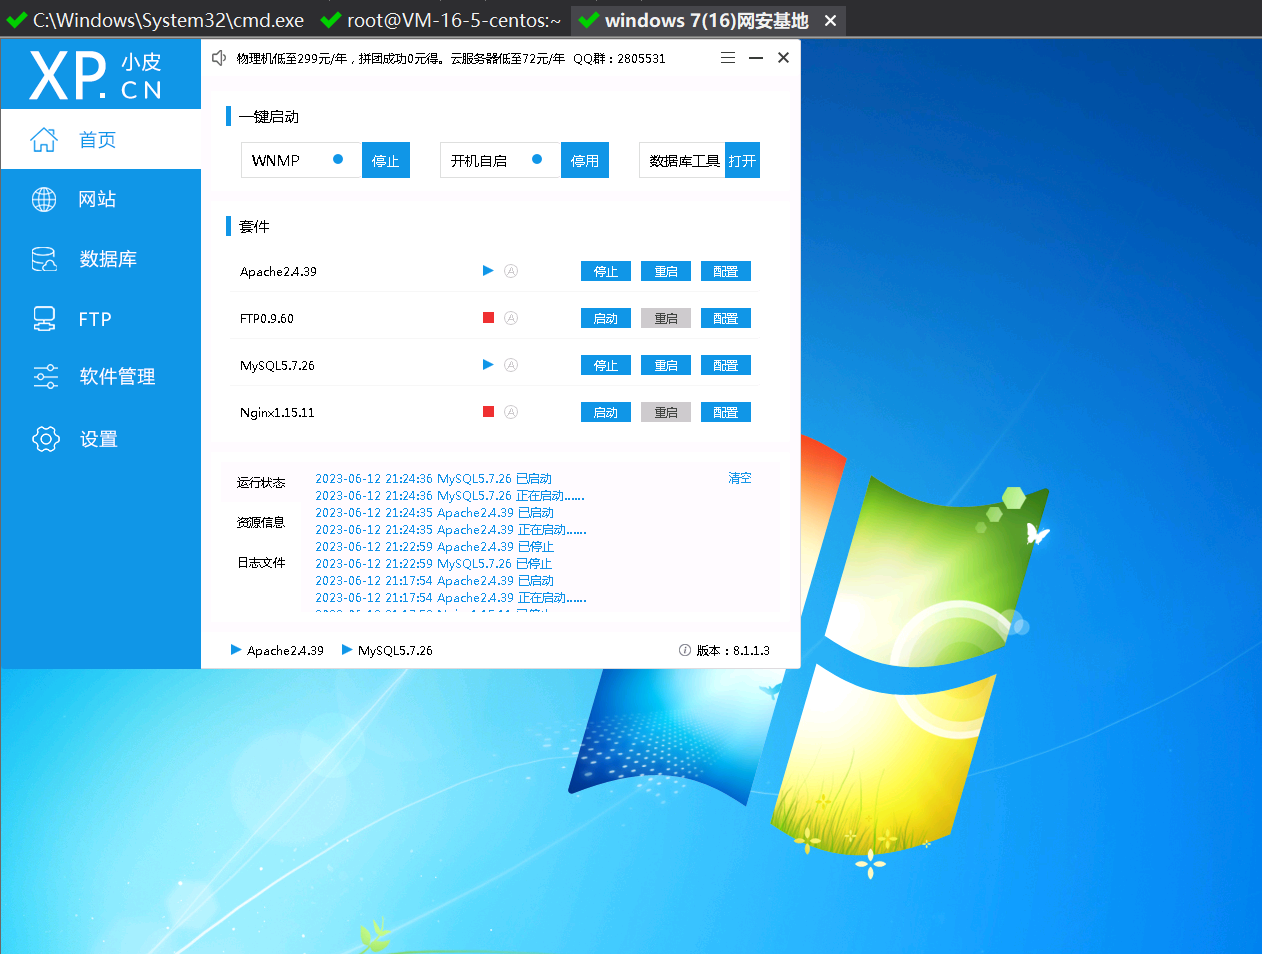Screen dimensions: 1262x954
Task: Restart MySQL5.7.26 using its 重启 button
Action: pyautogui.click(x=665, y=364)
